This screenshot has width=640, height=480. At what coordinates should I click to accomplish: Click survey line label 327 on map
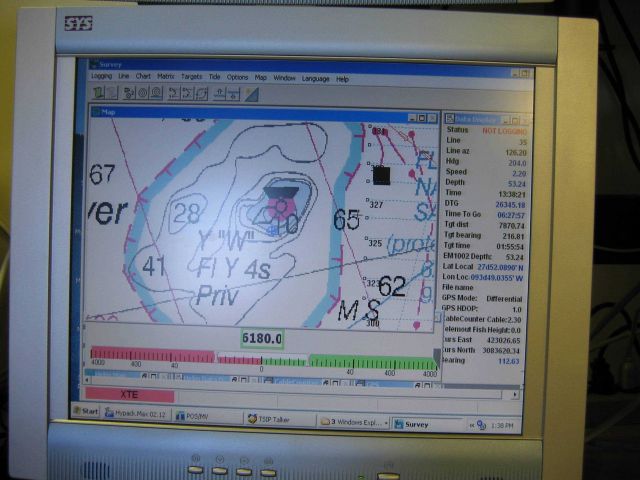[x=376, y=204]
